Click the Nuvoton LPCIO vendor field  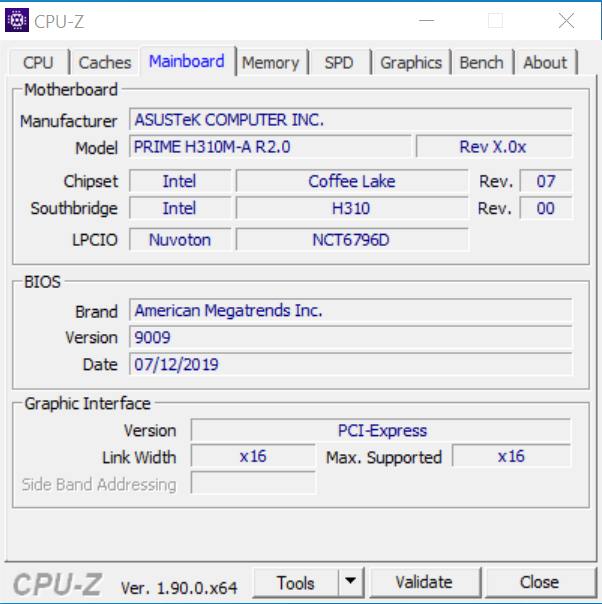click(x=180, y=240)
